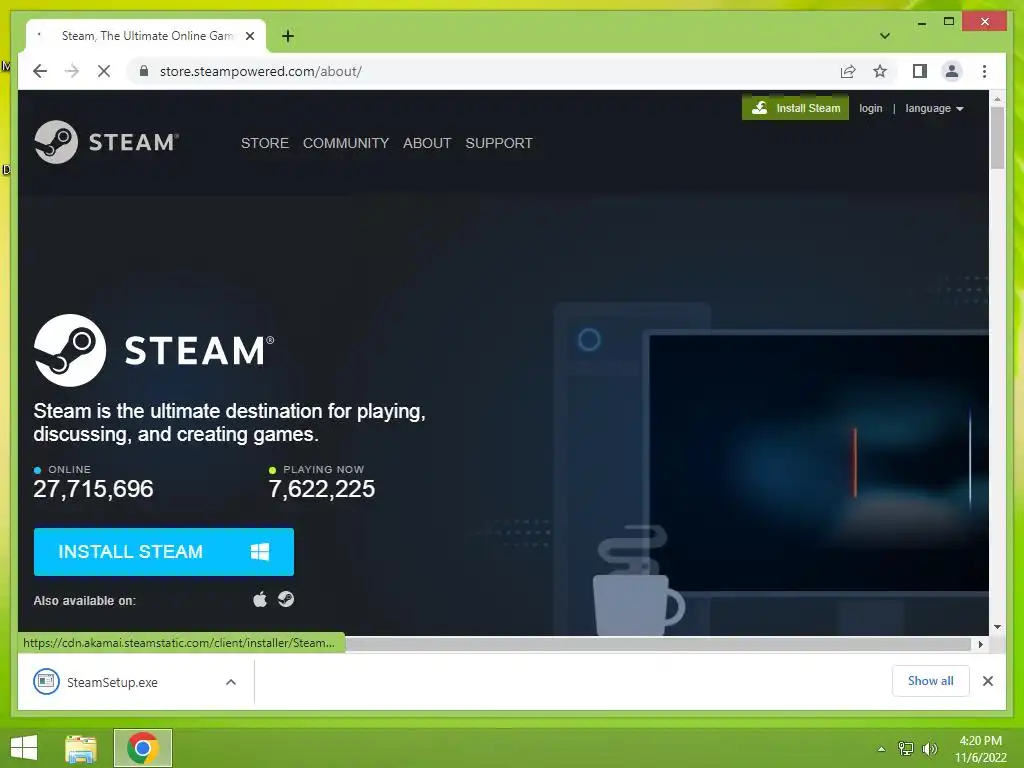This screenshot has height=768, width=1024.
Task: Open the volume tray icon
Action: [929, 749]
